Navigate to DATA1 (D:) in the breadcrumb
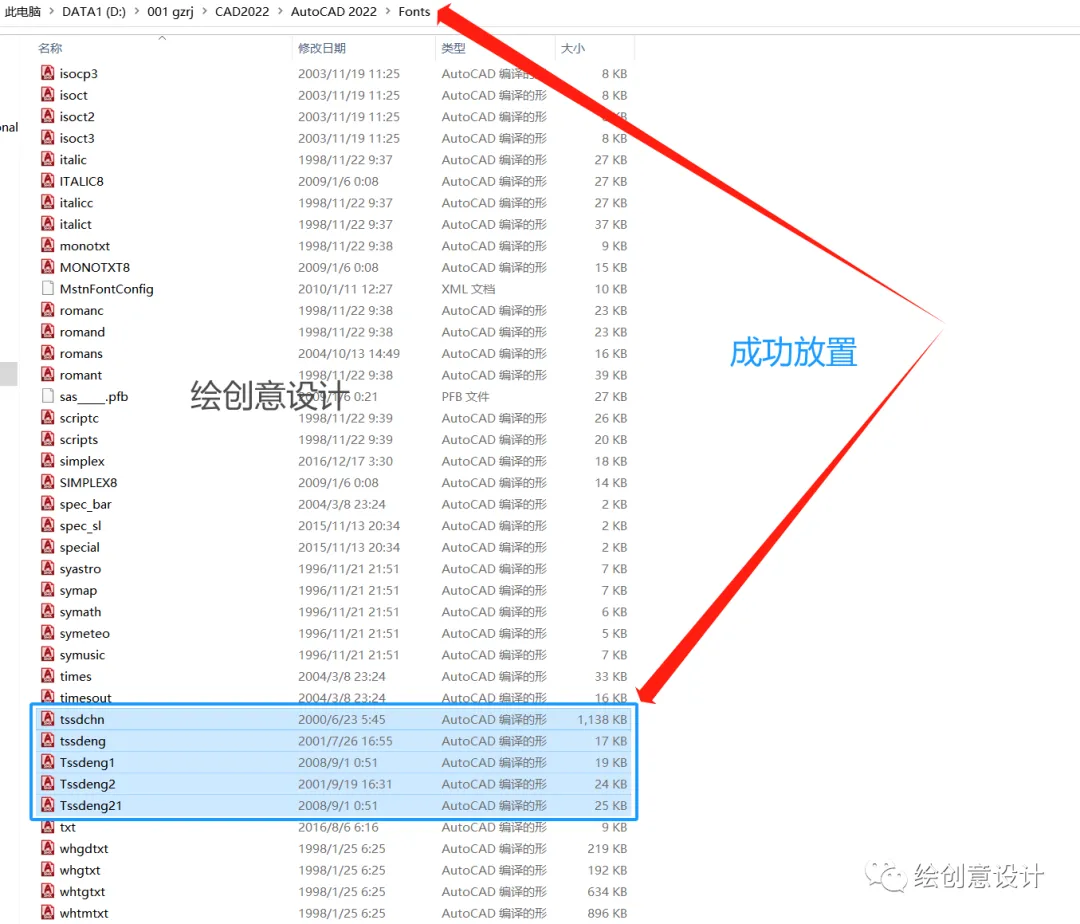Screen dimensions: 1080x924 [94, 12]
